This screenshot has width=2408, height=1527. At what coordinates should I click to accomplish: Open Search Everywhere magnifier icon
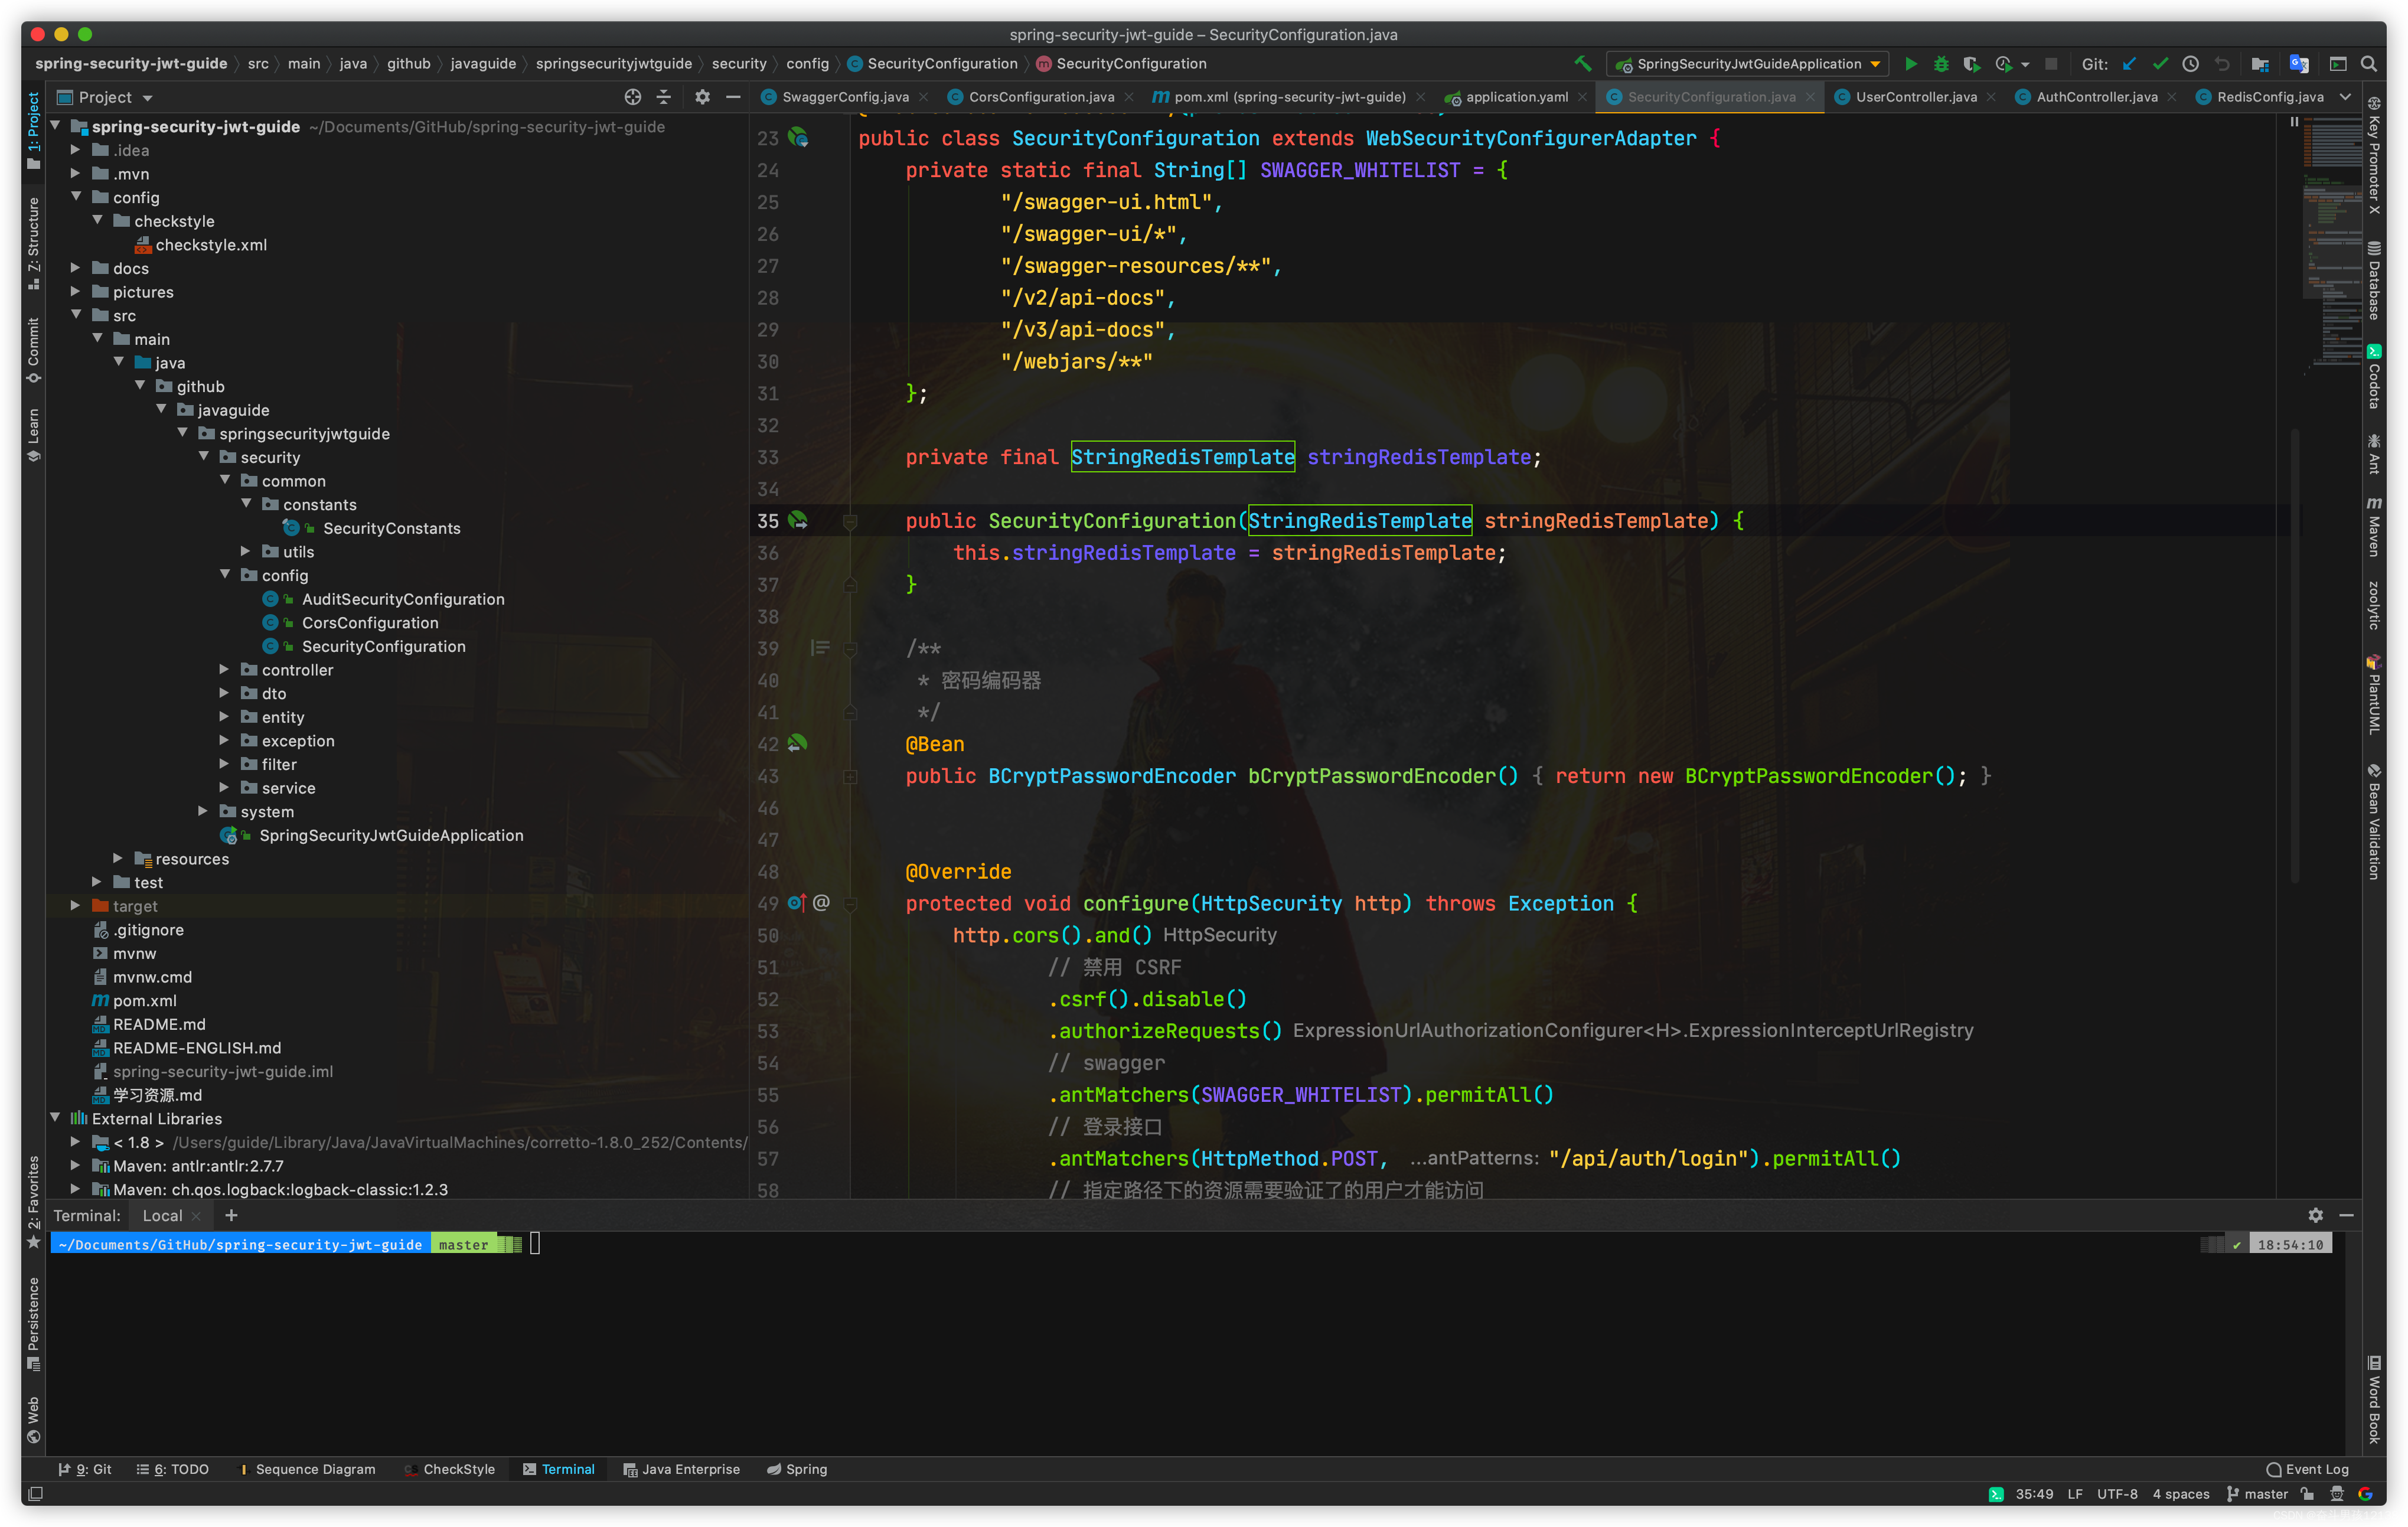pos(2369,64)
